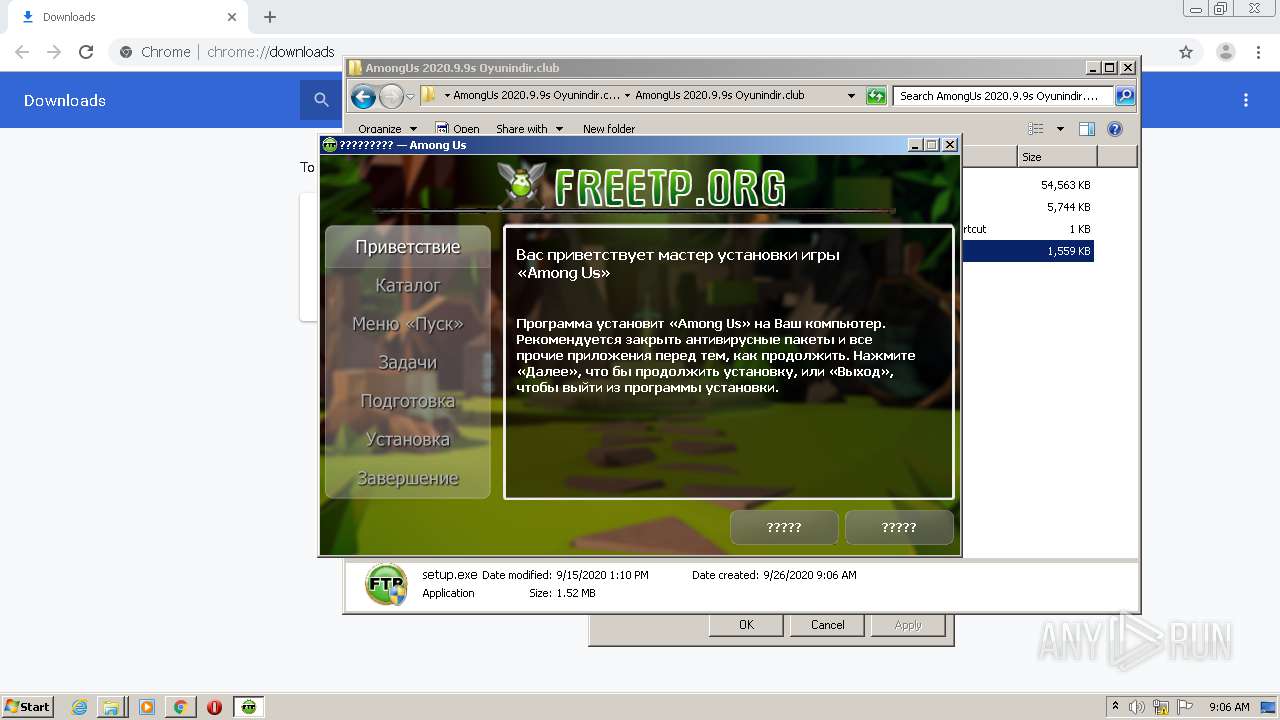Toggle the preview pane icon
This screenshot has height=720, width=1280.
click(1087, 128)
